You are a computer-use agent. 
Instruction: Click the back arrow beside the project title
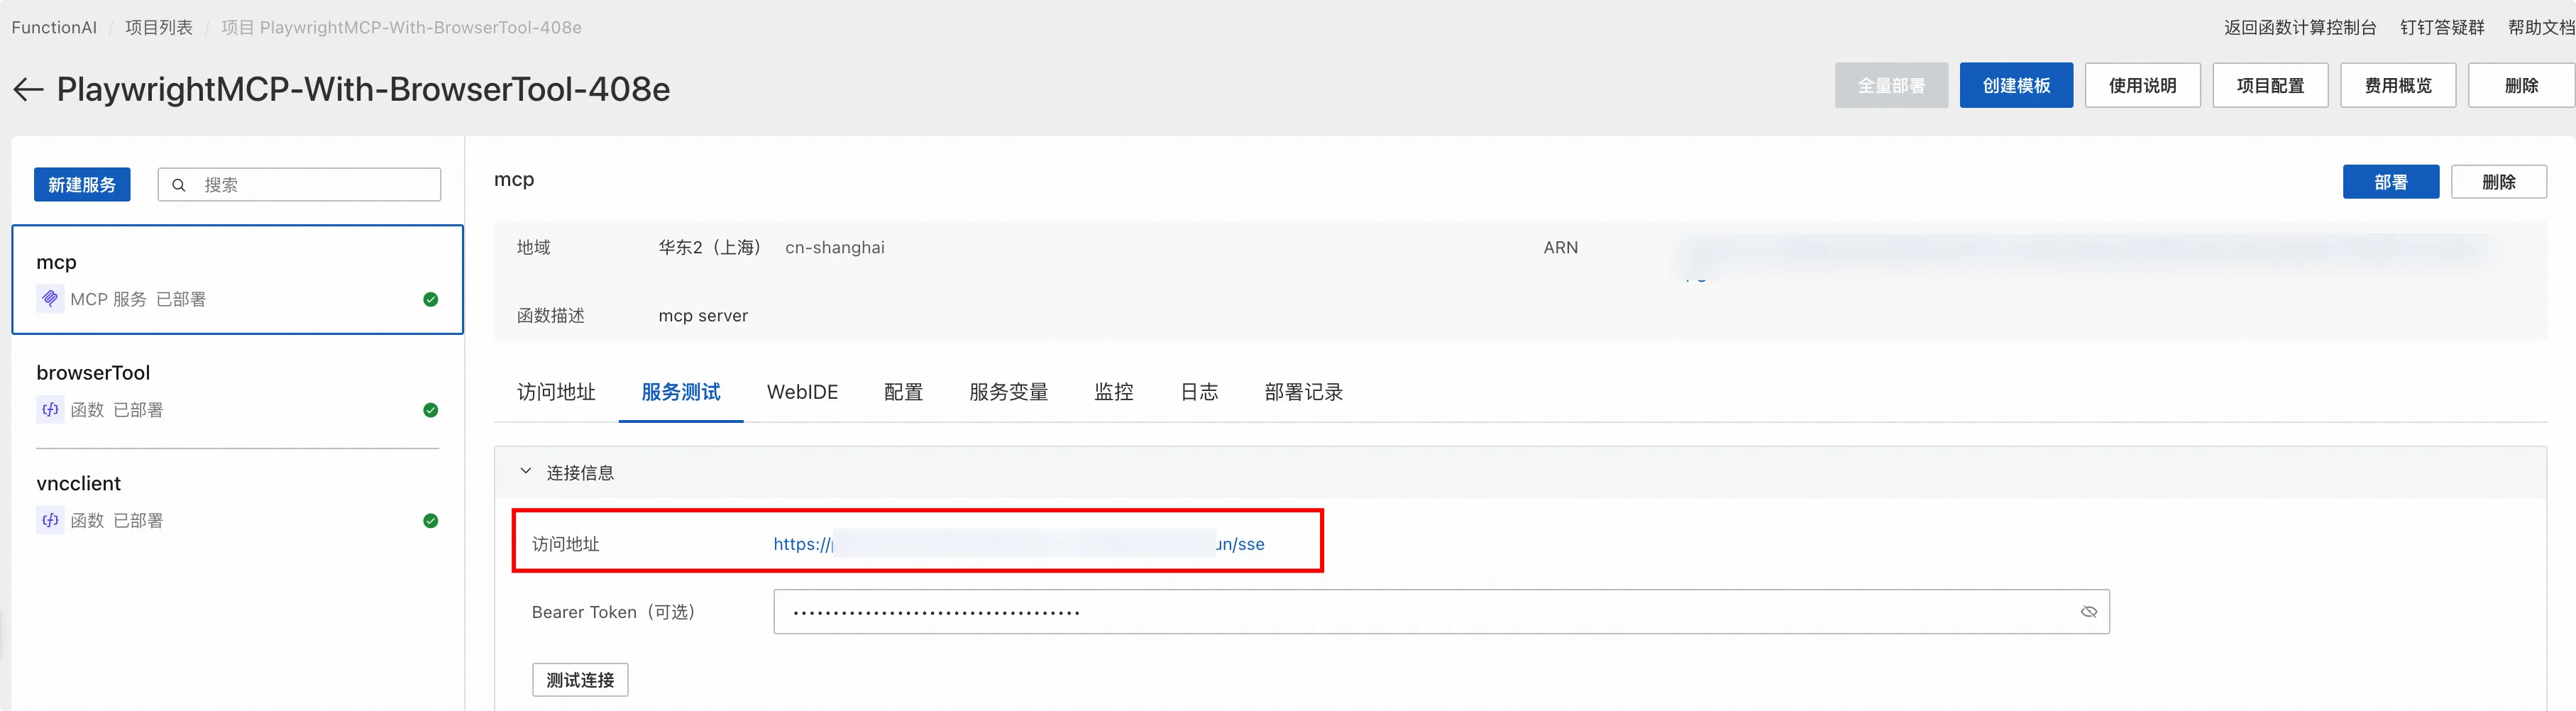pyautogui.click(x=27, y=89)
